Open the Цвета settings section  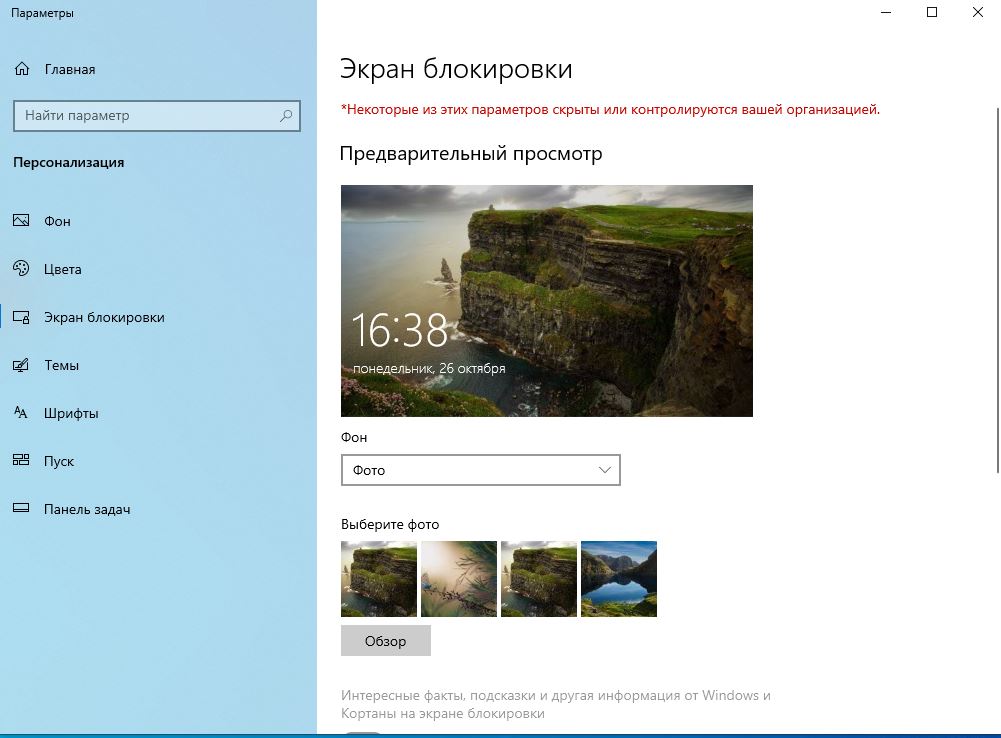point(63,269)
